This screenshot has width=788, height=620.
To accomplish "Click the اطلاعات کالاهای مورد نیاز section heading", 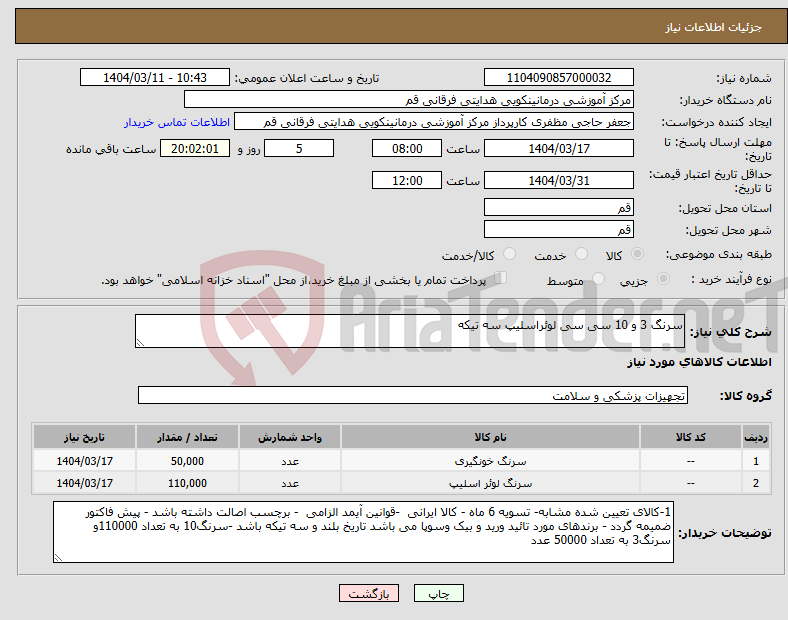I will click(699, 362).
